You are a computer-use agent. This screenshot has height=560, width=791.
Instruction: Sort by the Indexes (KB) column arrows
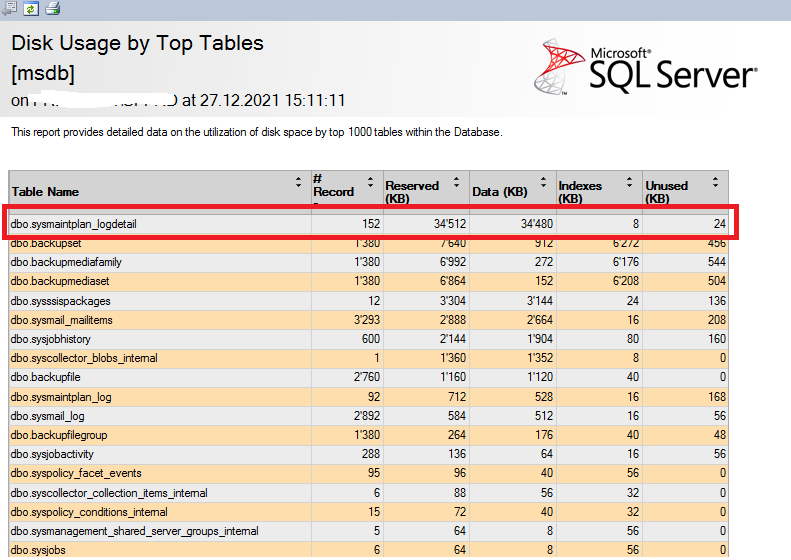tap(629, 182)
